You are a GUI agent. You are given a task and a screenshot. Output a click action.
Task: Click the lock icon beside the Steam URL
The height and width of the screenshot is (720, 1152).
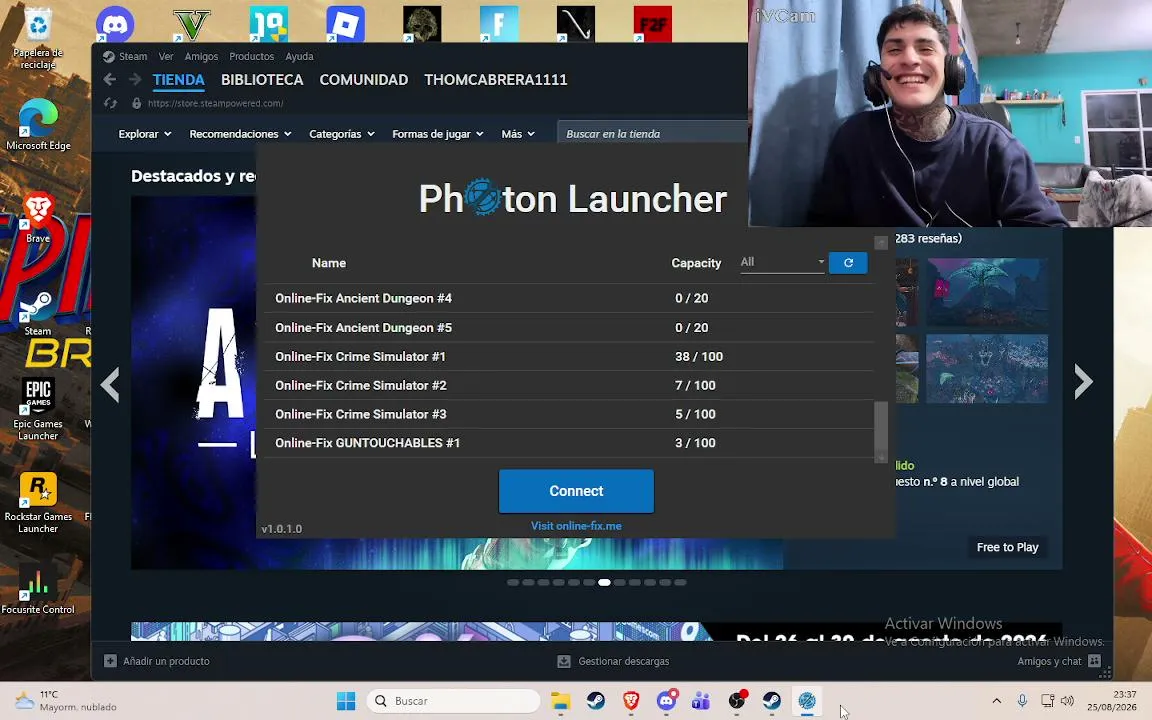coord(136,104)
